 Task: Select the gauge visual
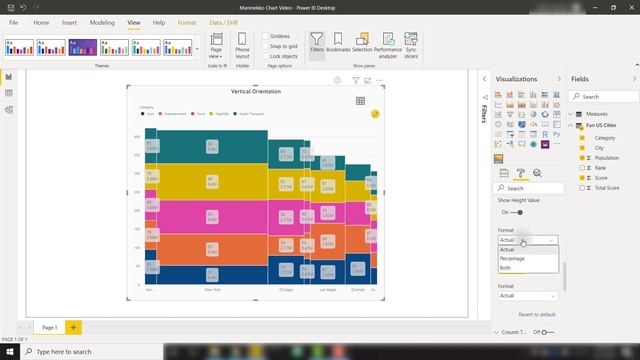533,124
